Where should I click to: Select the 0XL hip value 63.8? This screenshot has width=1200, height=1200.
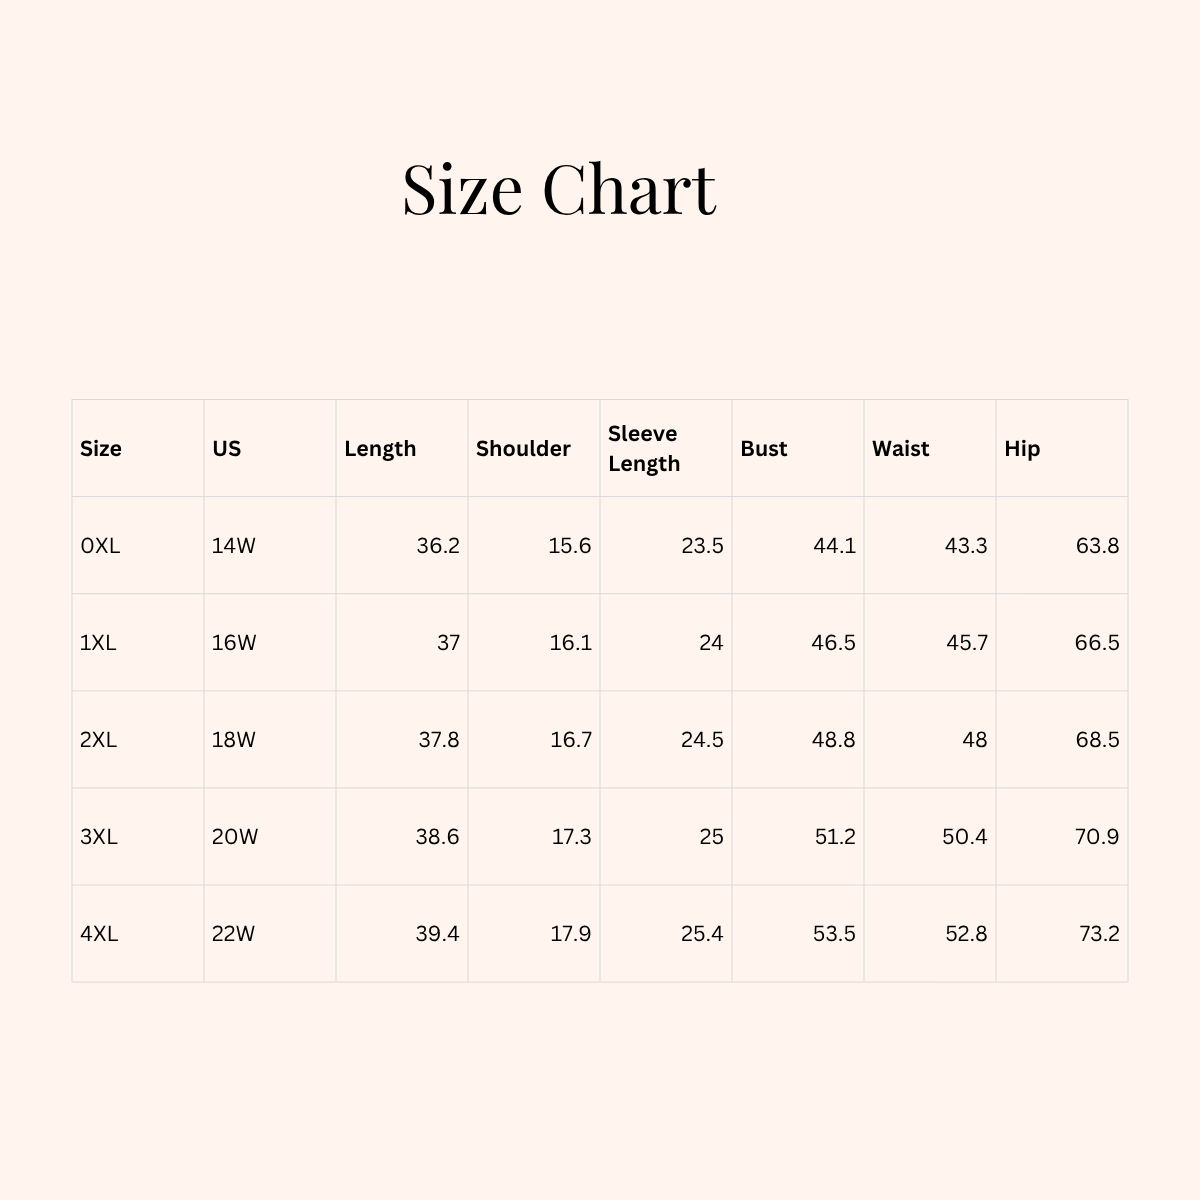click(1097, 546)
